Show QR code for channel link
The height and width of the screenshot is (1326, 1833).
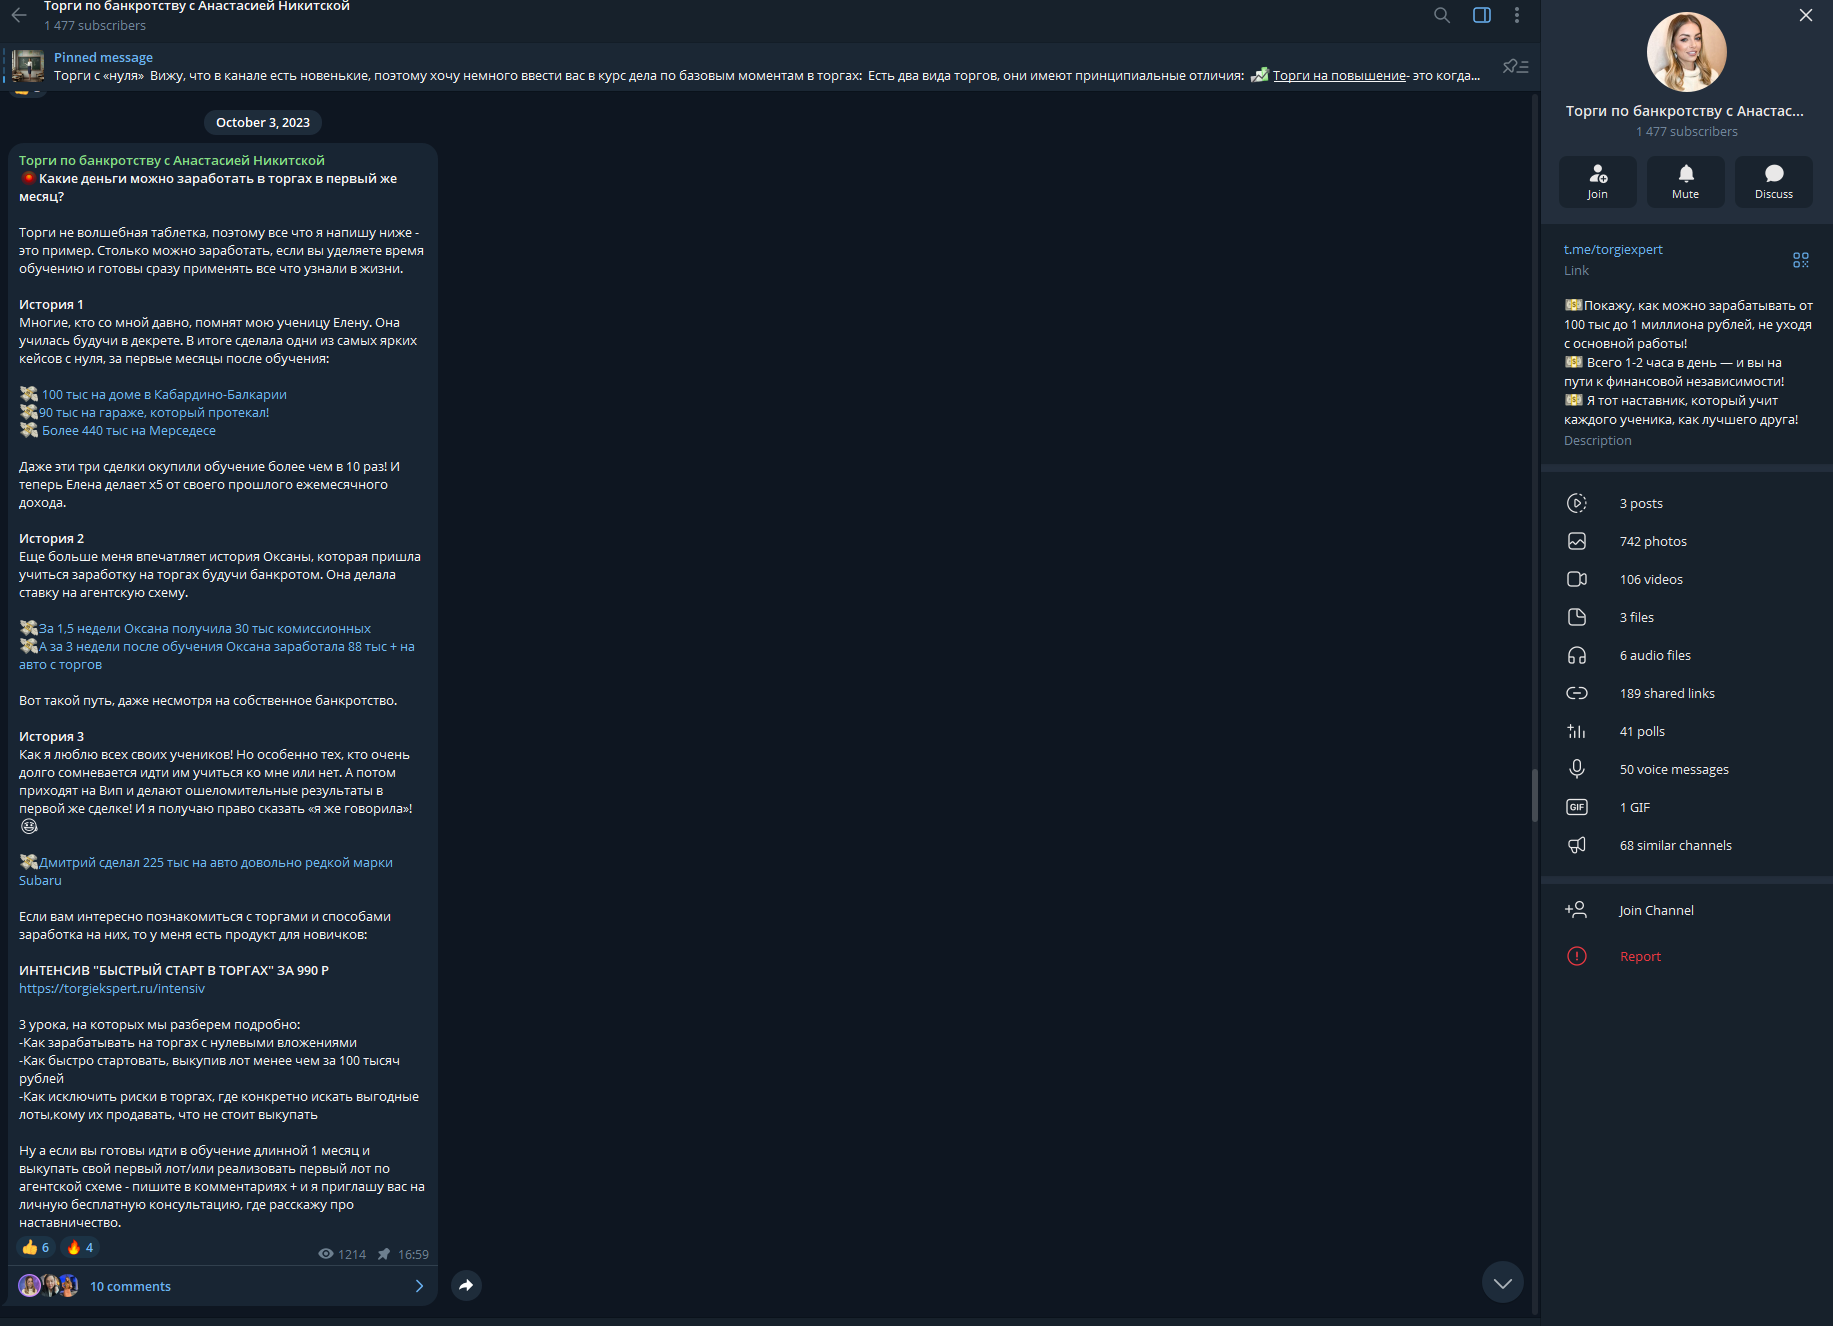1801,260
